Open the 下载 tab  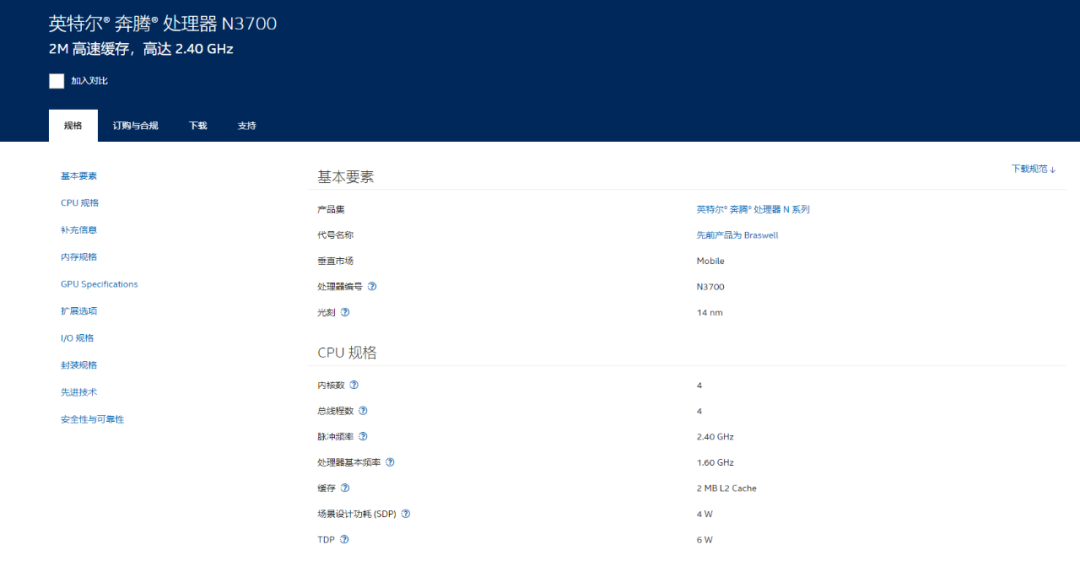pyautogui.click(x=198, y=125)
